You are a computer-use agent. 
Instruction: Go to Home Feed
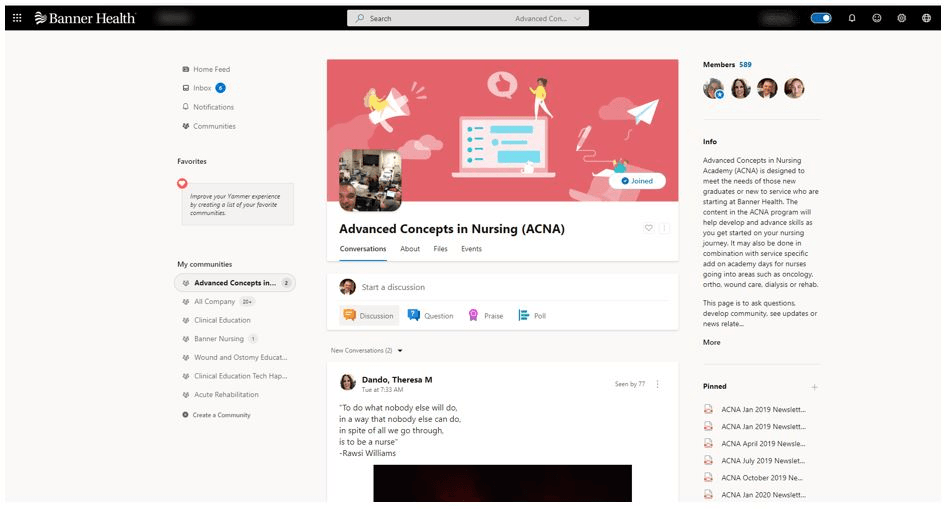[x=206, y=69]
